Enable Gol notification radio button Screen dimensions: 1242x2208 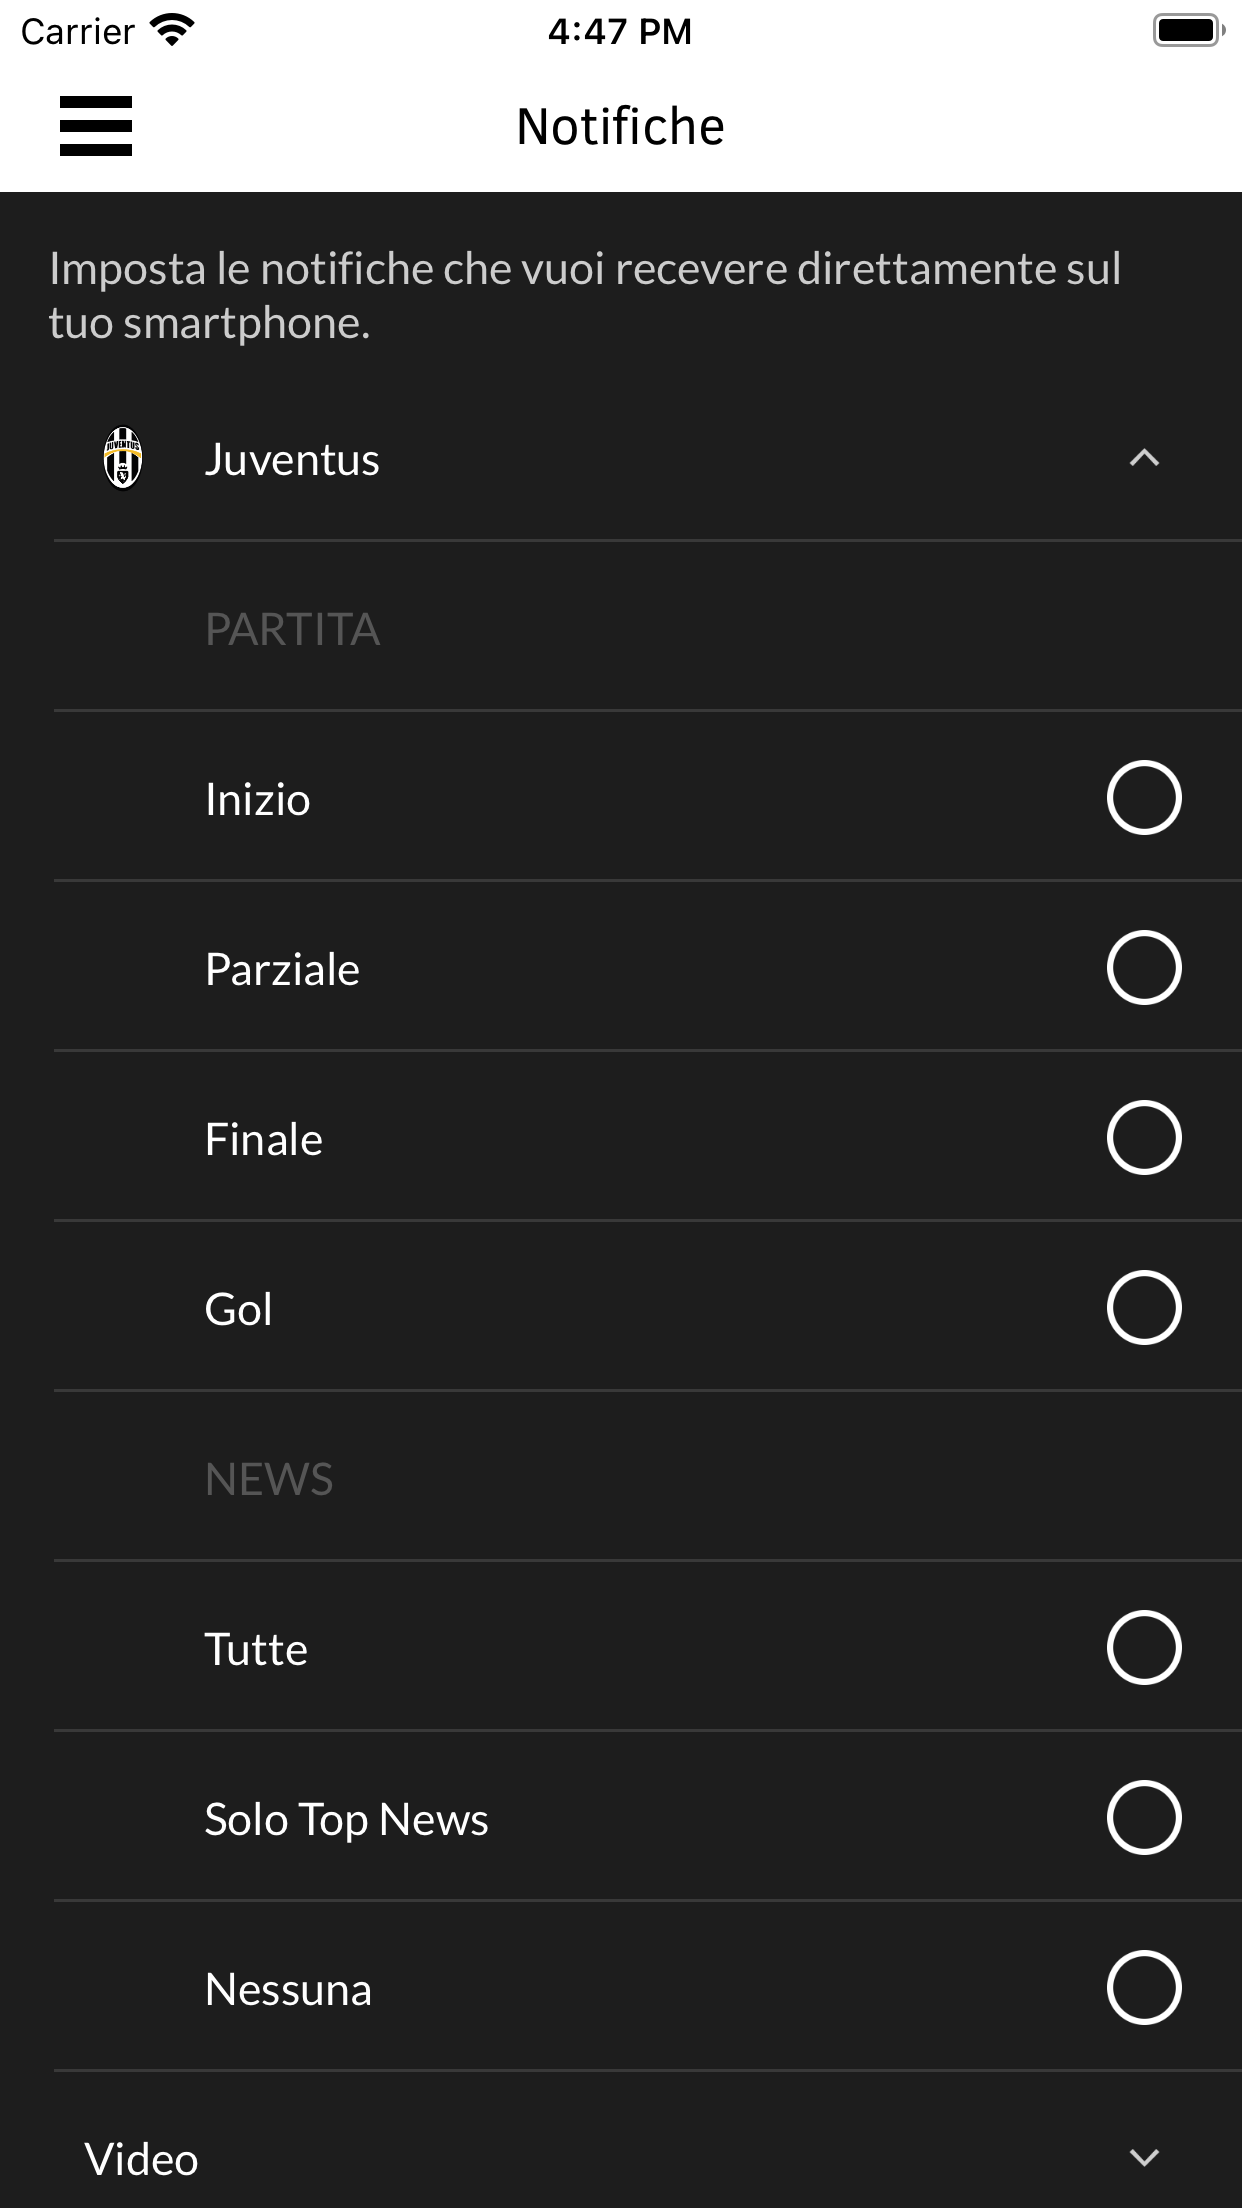[x=1144, y=1308]
